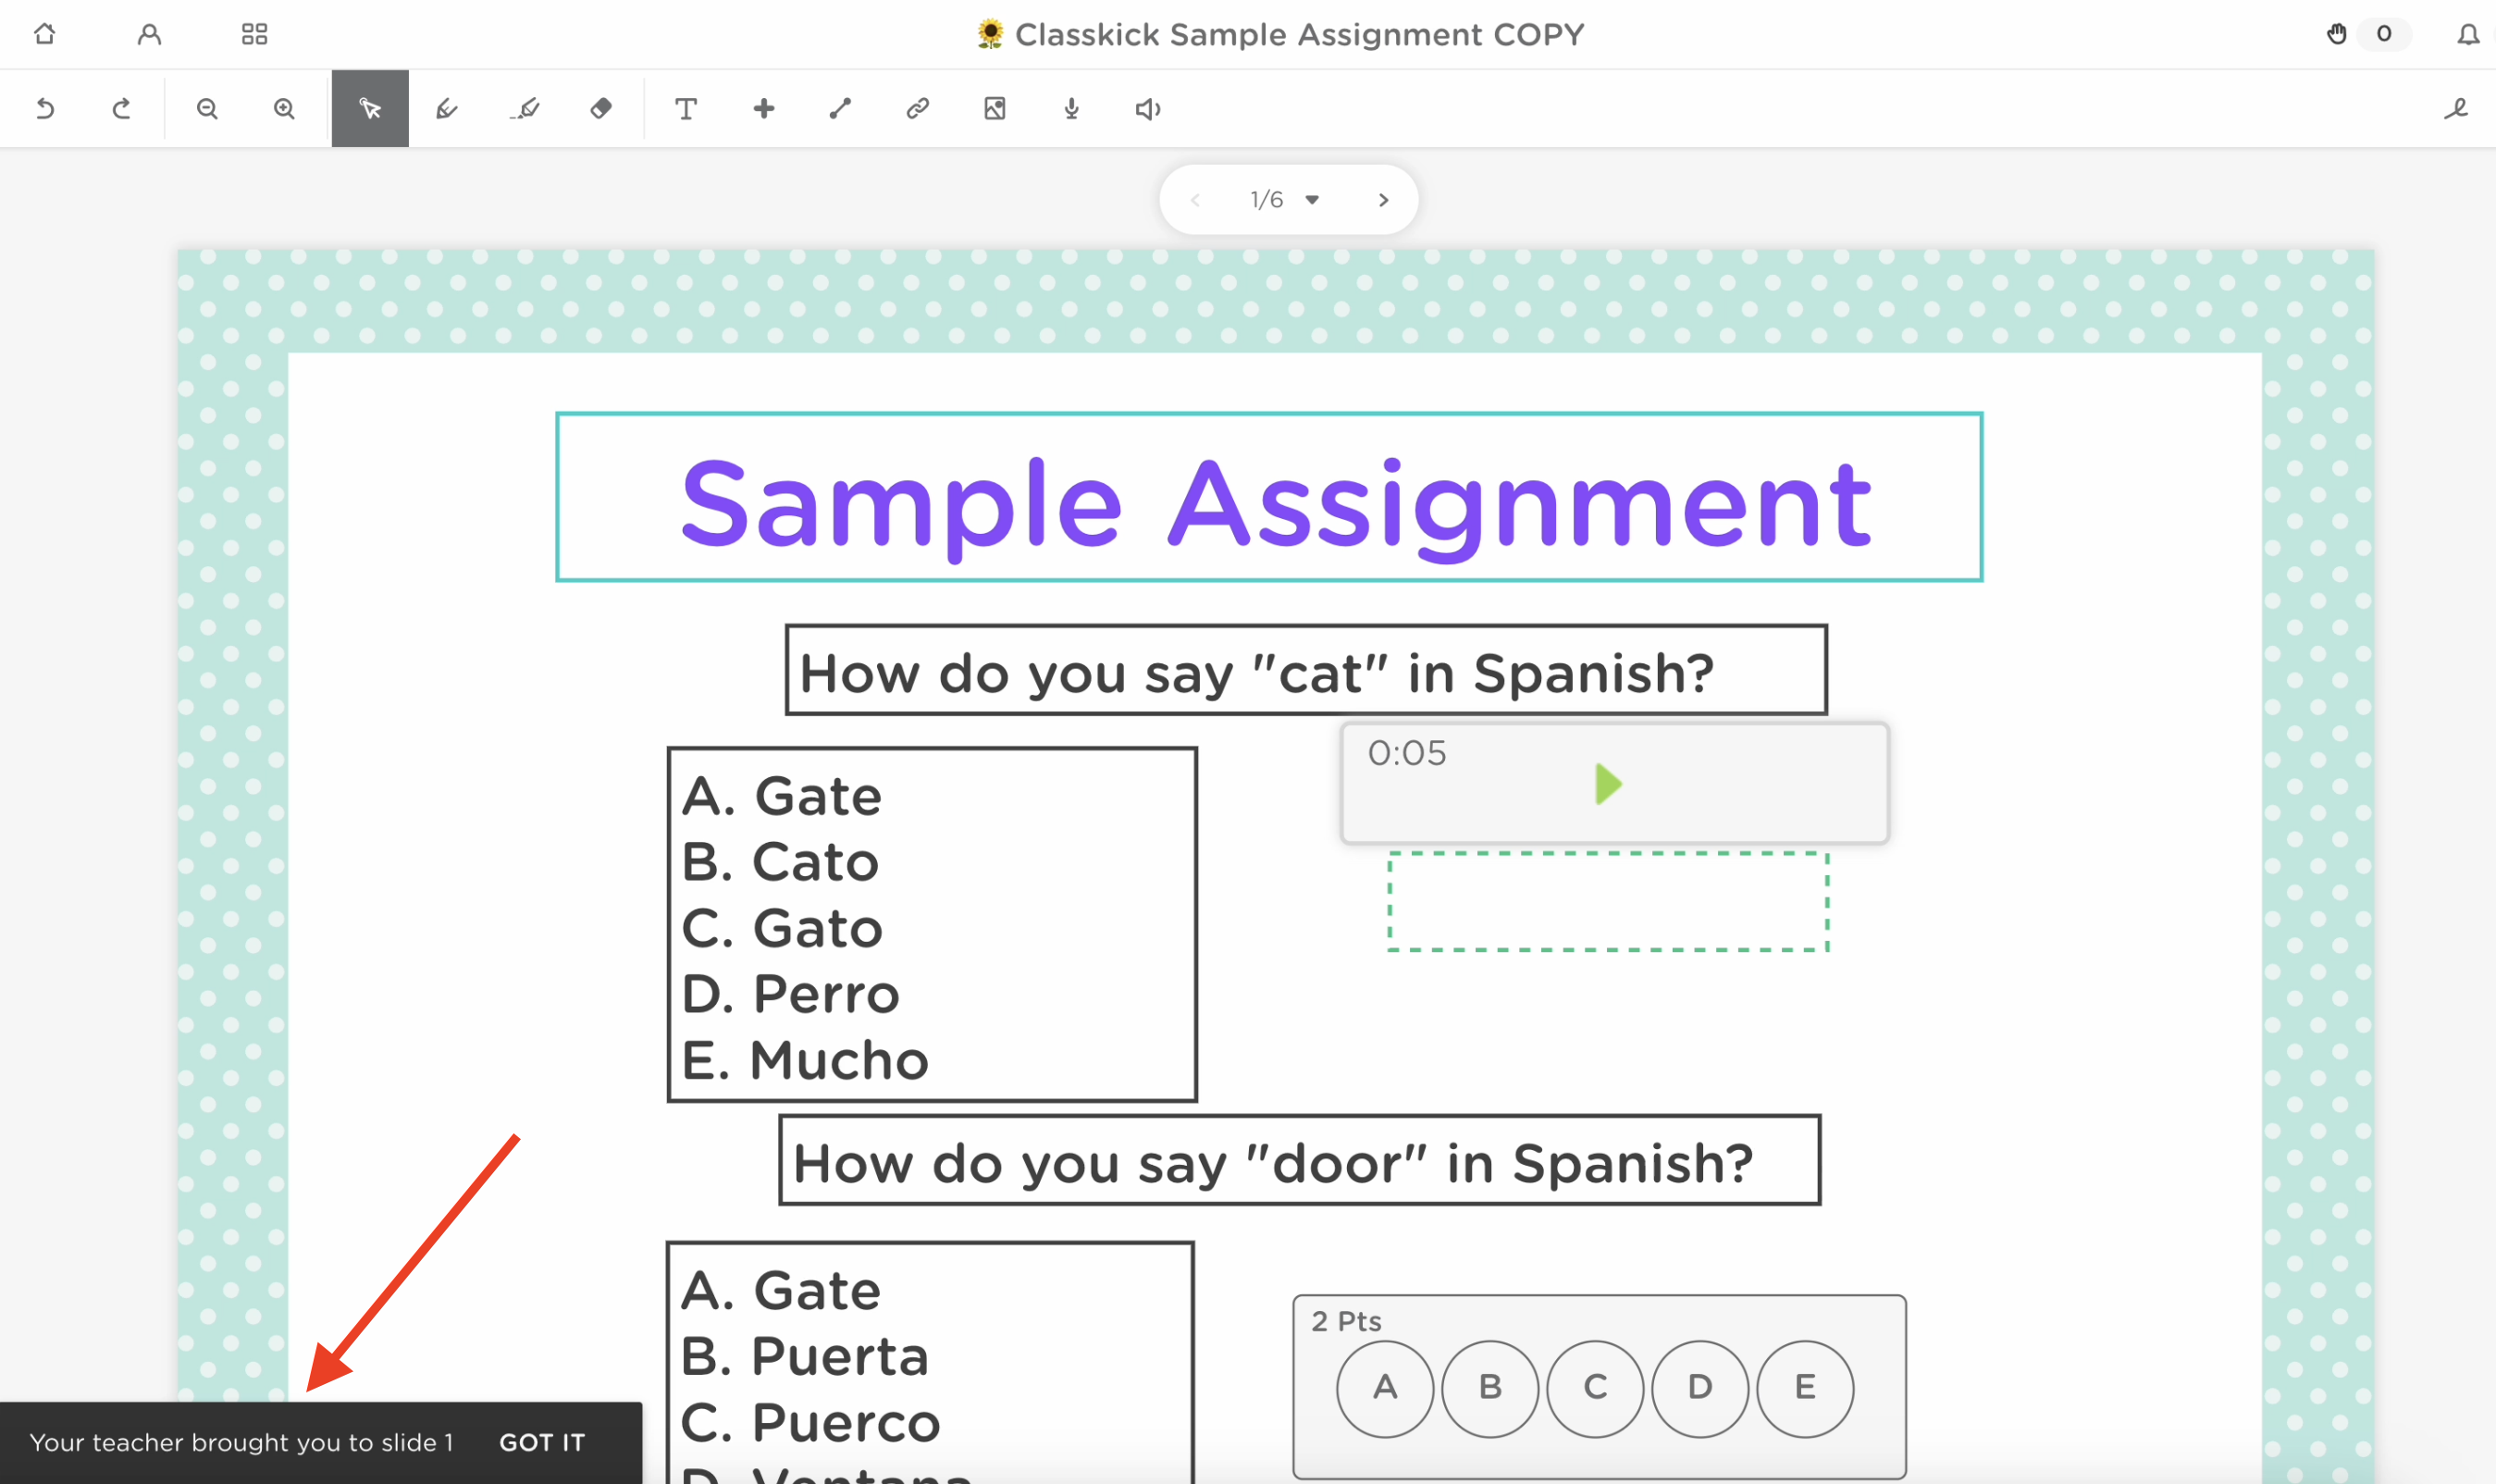Open the notifications bell
This screenshot has height=1484, width=2496.
tap(2468, 34)
